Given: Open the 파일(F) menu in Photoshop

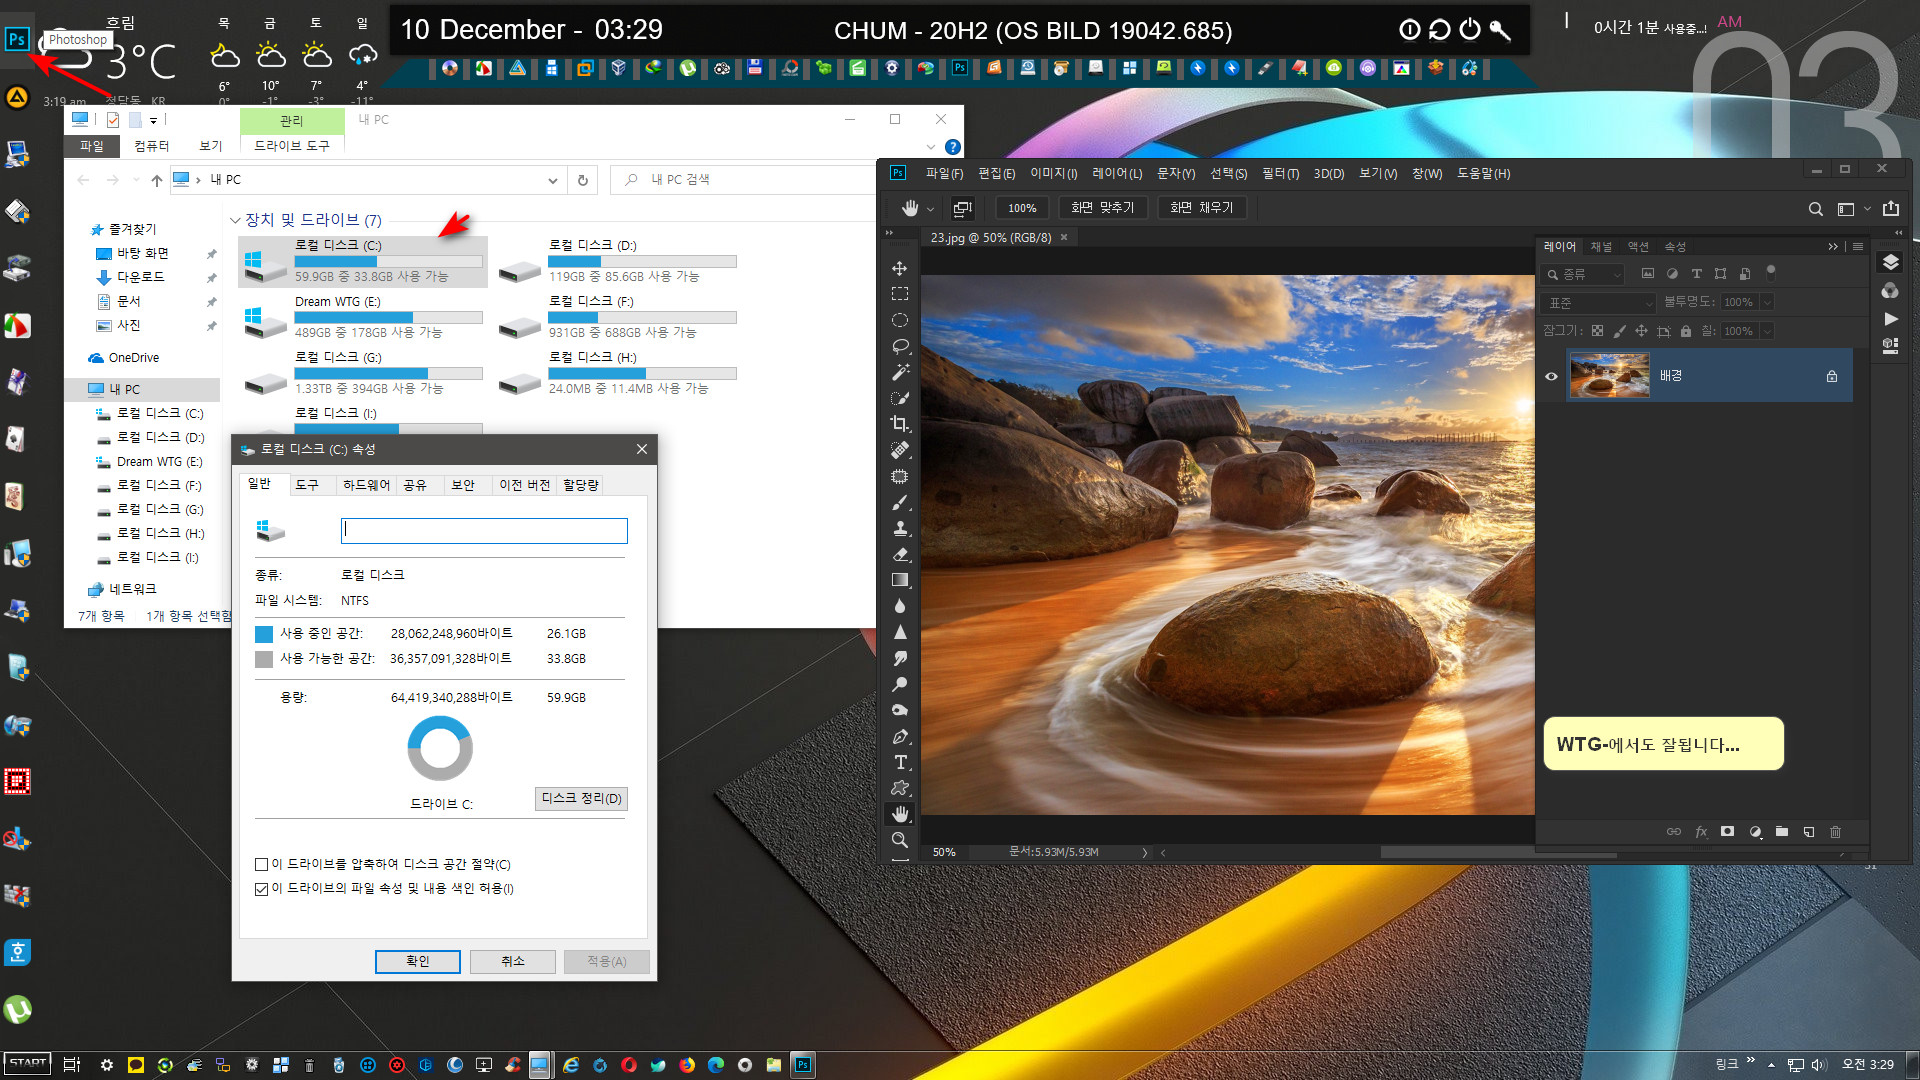Looking at the screenshot, I should coord(944,173).
